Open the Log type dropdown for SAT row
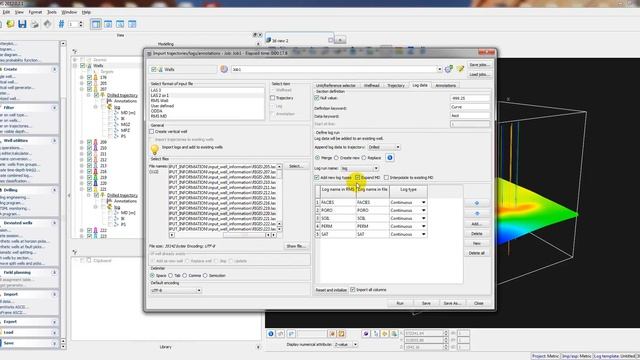The width and height of the screenshot is (640, 360). click(424, 234)
